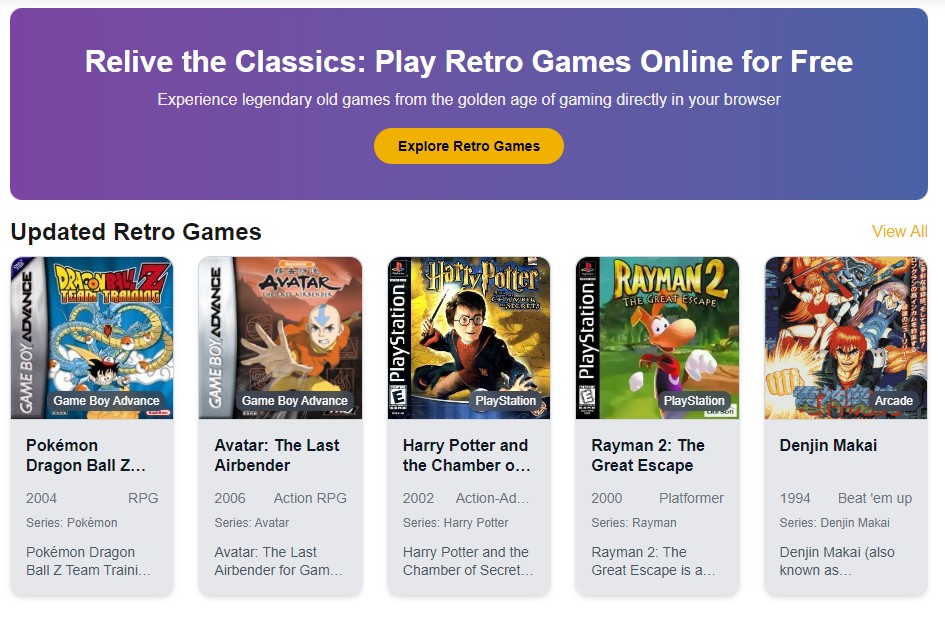Open the Denjin Makai title link

828,445
